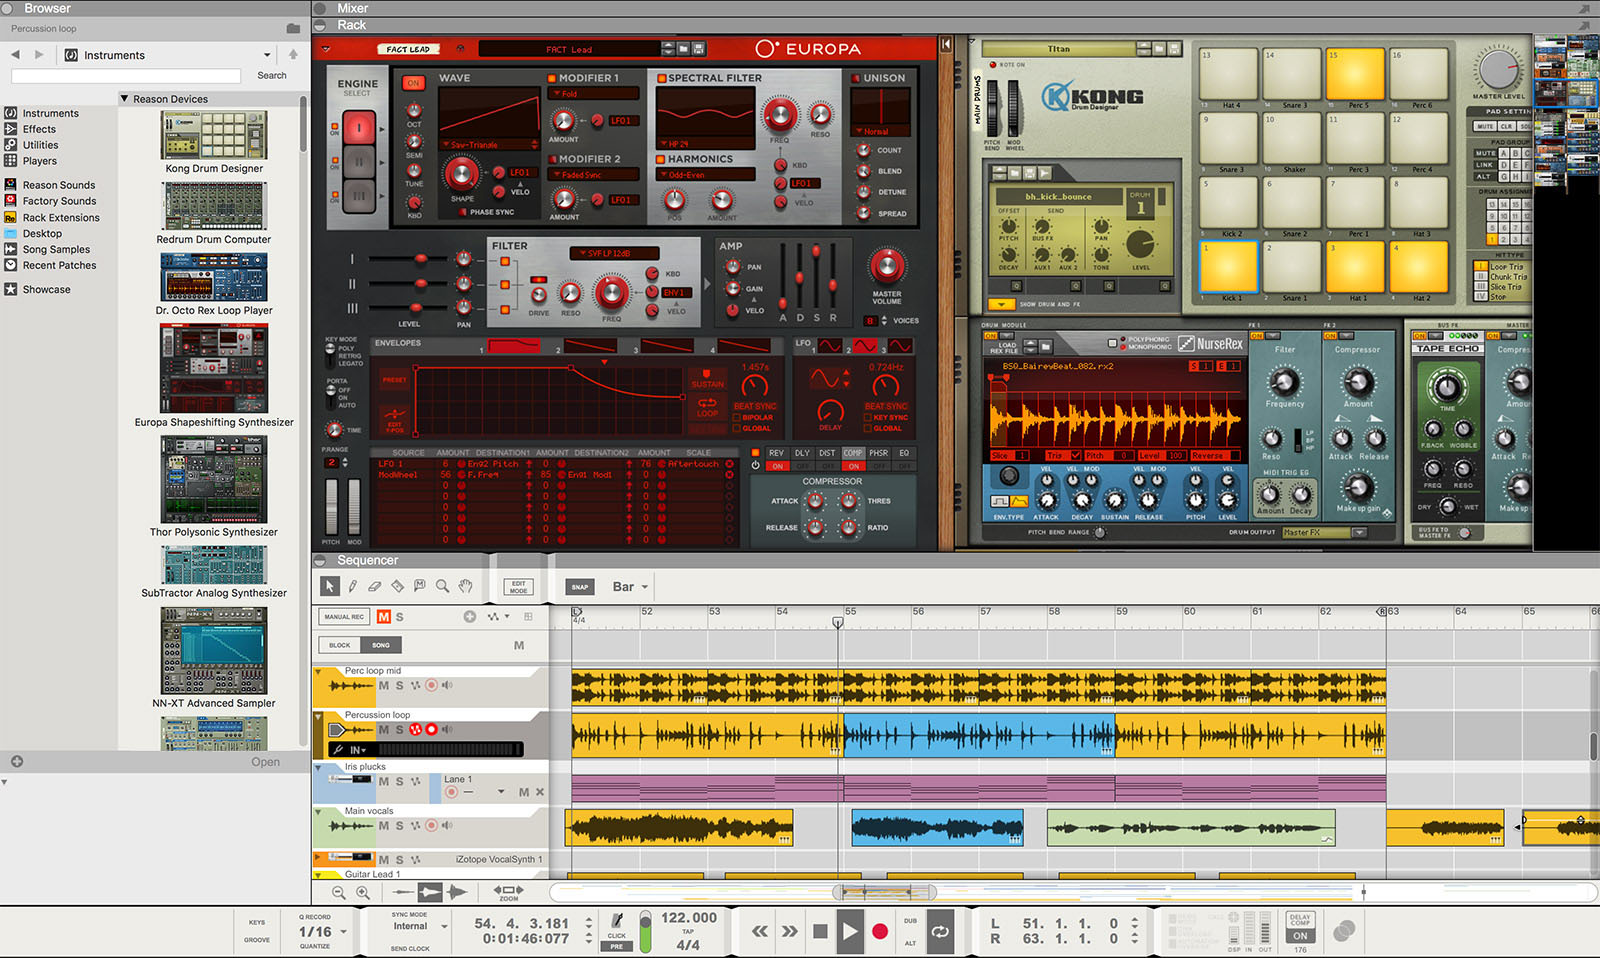Open the Bar snap value dropdown
The height and width of the screenshot is (958, 1600).
point(628,587)
